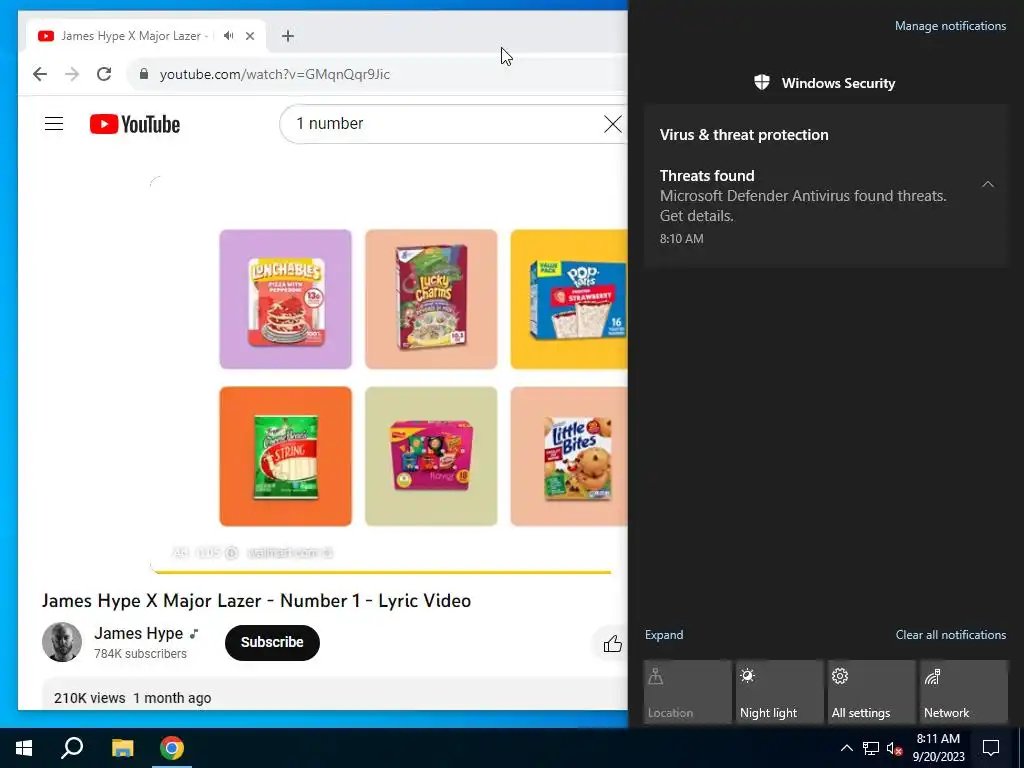
Task: Open the All settings quick action
Action: (872, 692)
